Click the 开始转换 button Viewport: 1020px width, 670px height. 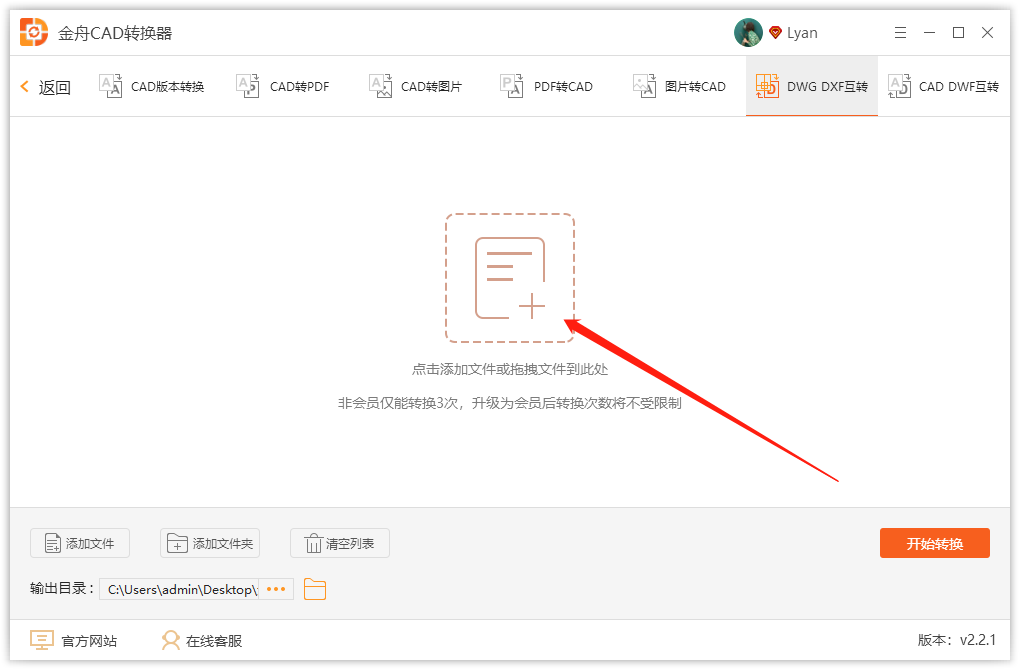tap(934, 543)
